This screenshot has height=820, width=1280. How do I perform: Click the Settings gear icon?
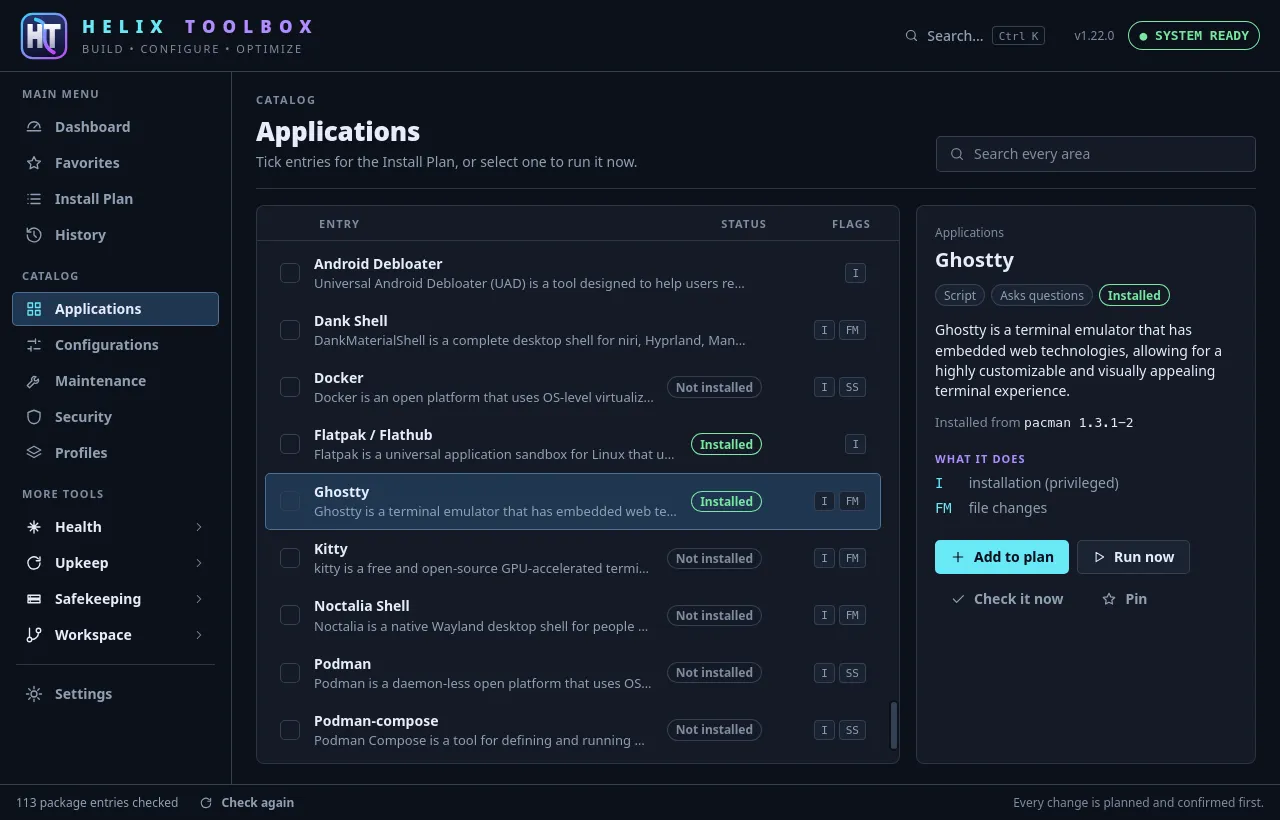34,694
